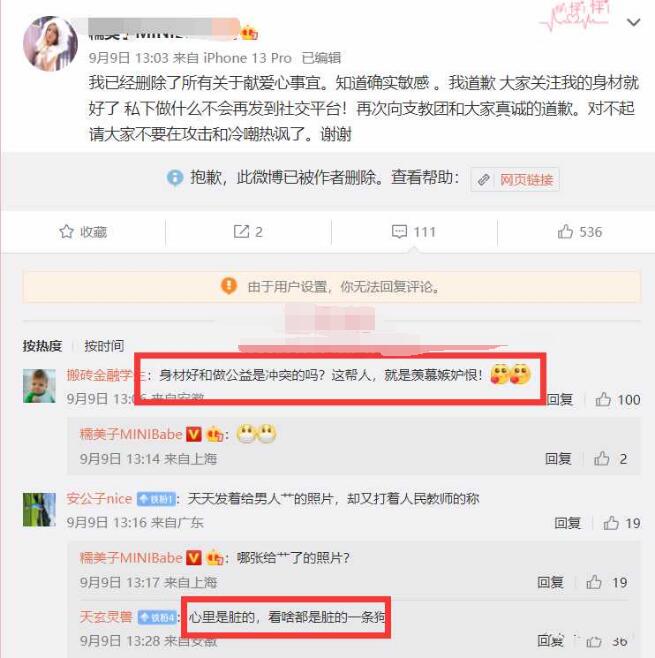Reply to the 搬砖金融学 comment

point(560,400)
